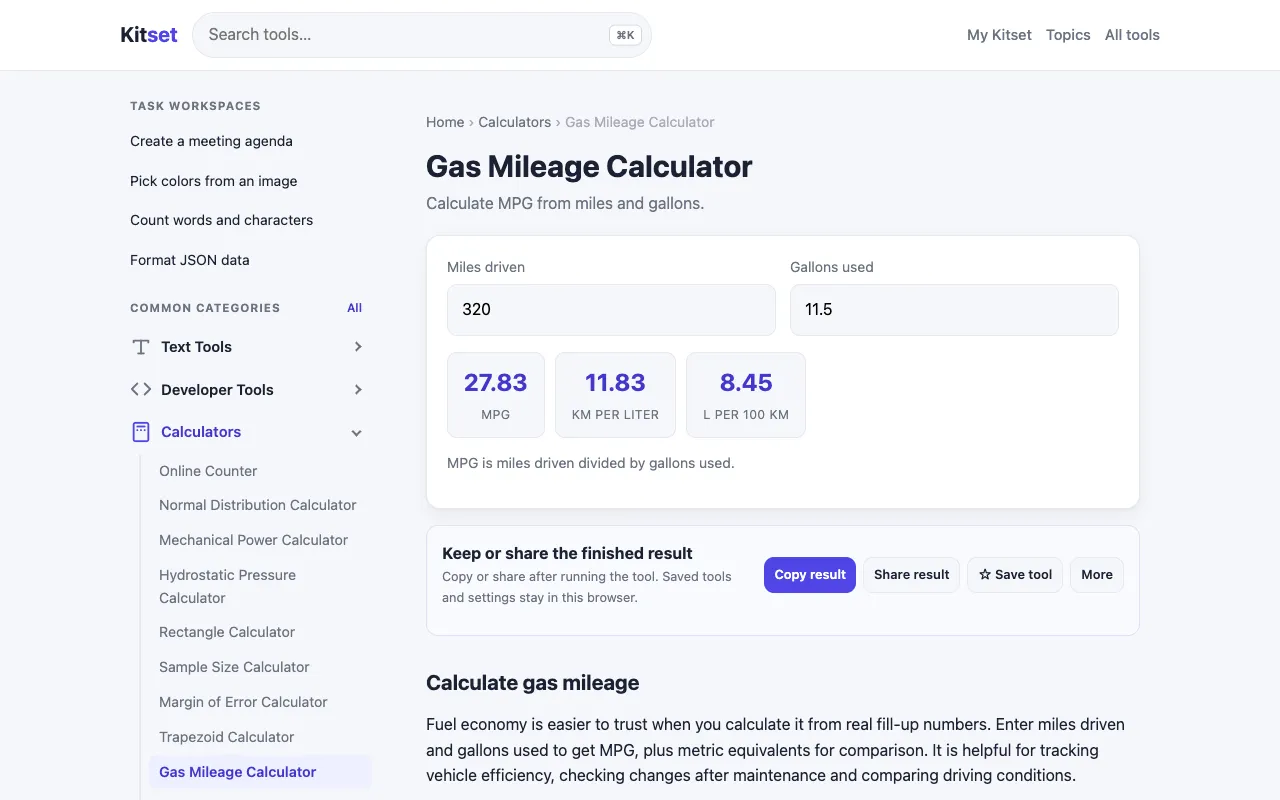Click the Home breadcrumb link
The height and width of the screenshot is (800, 1280).
pyautogui.click(x=445, y=122)
